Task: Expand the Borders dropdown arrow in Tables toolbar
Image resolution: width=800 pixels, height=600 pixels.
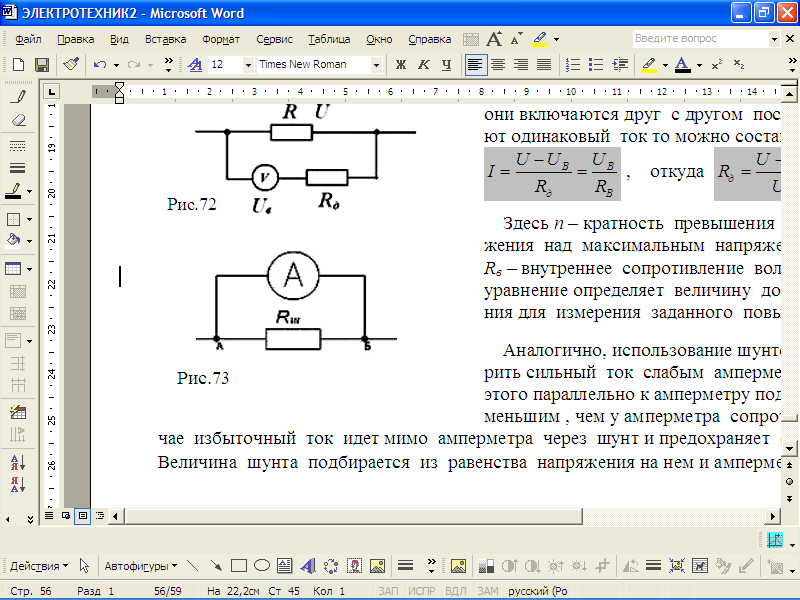Action: tap(30, 219)
